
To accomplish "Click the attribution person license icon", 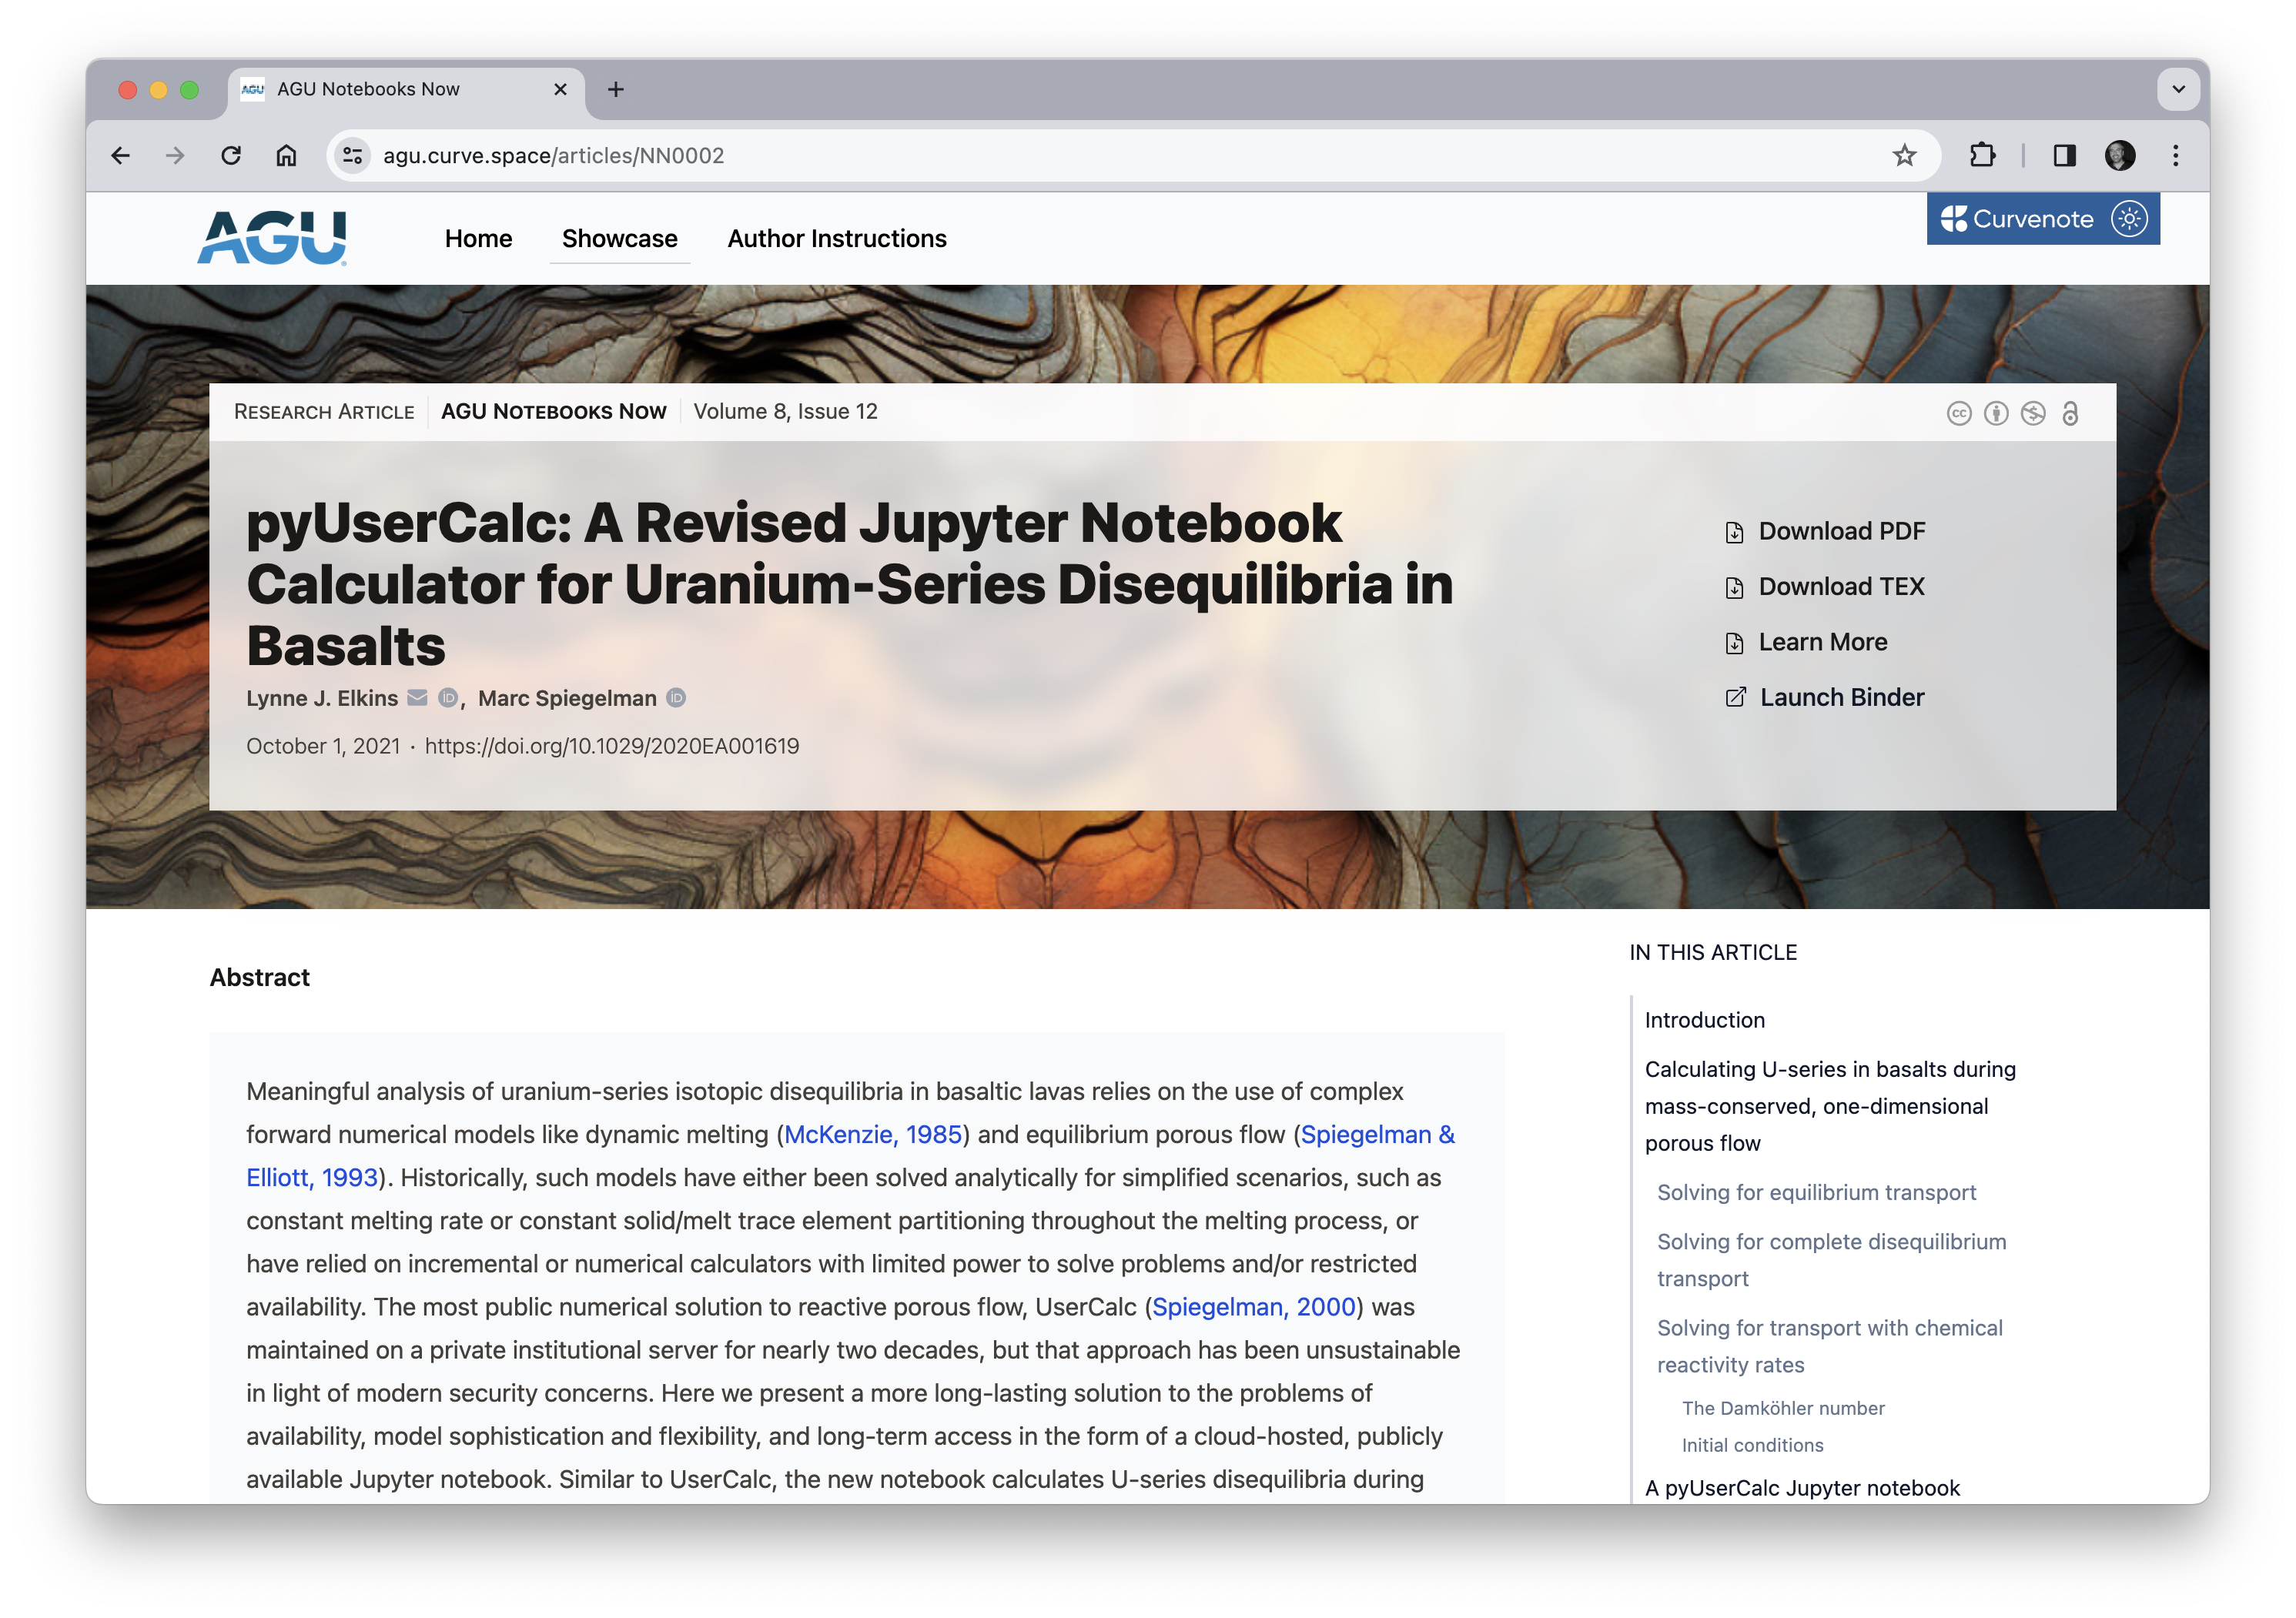I will 1997,413.
